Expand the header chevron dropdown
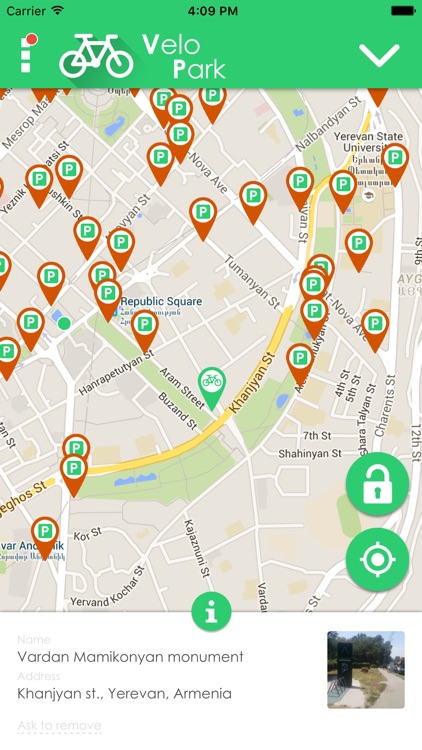Image resolution: width=422 pixels, height=750 pixels. 379,55
